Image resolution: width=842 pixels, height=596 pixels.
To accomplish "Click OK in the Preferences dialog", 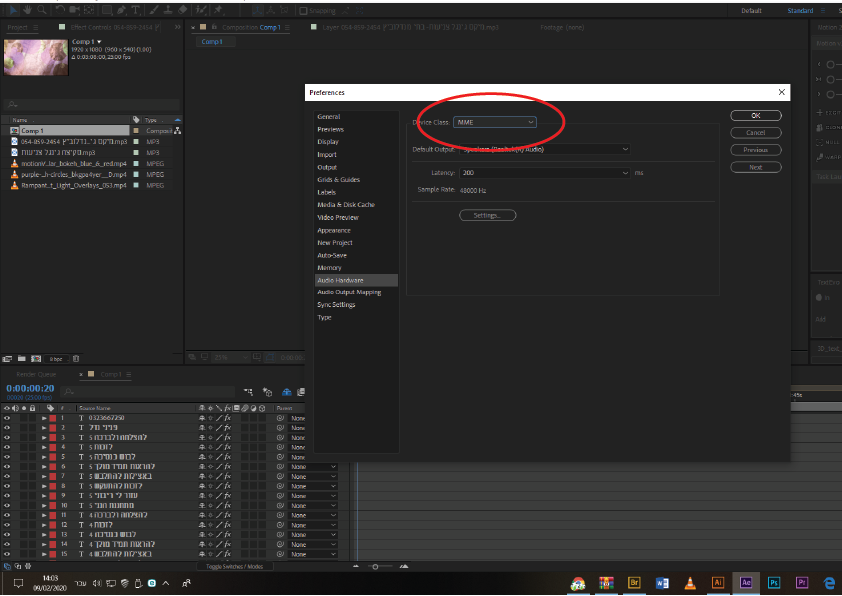I will (x=756, y=116).
